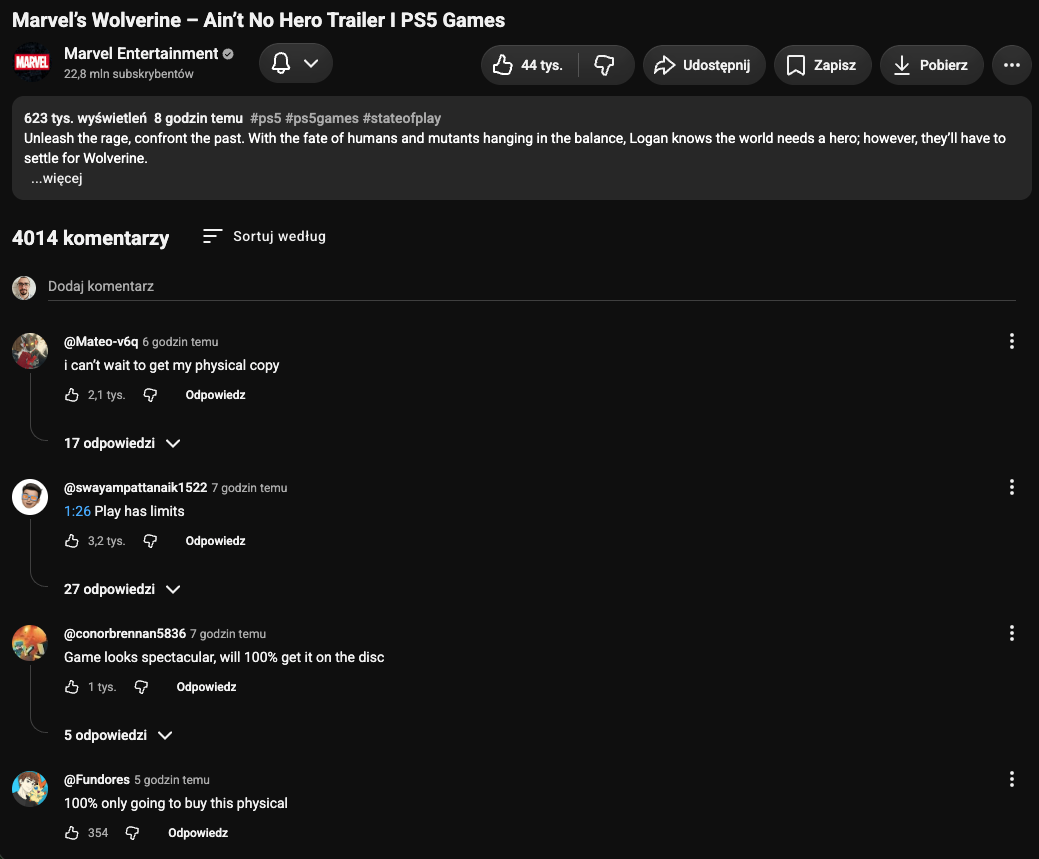Click the #stateofplay hashtag
The height and width of the screenshot is (859, 1039).
pos(402,118)
